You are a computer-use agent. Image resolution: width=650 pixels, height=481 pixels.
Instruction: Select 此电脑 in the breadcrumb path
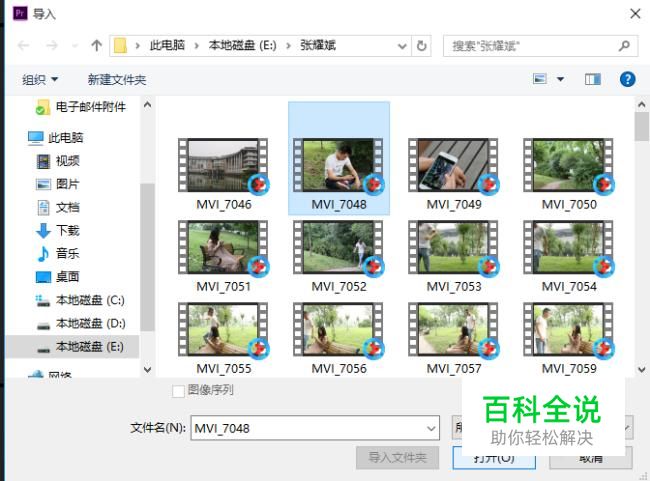[x=167, y=45]
